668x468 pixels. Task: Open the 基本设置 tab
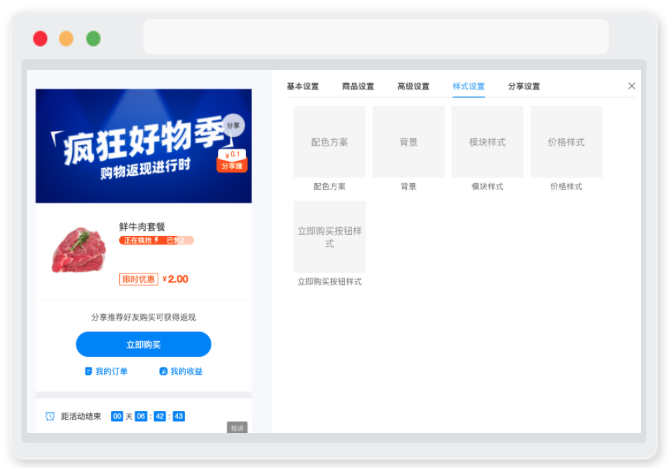tap(302, 86)
